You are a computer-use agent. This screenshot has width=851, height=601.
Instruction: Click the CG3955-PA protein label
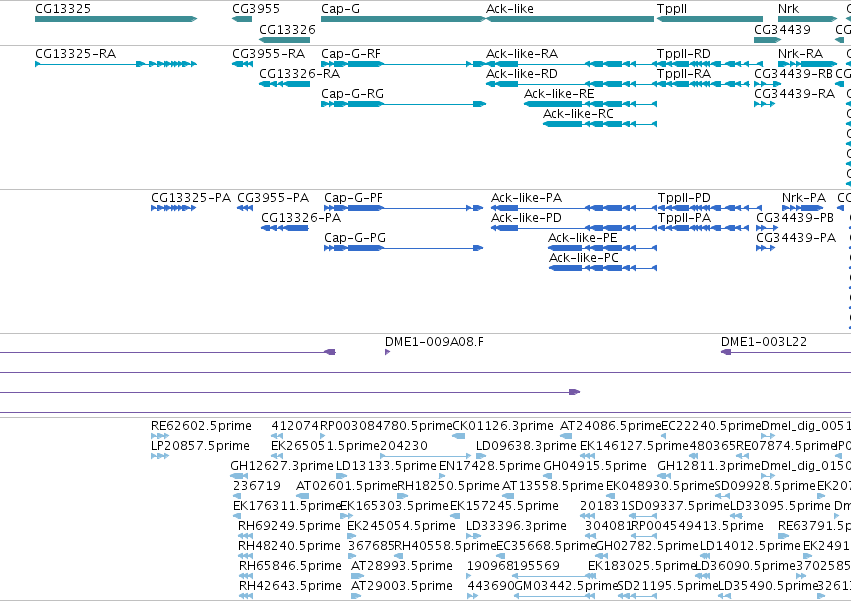point(273,198)
